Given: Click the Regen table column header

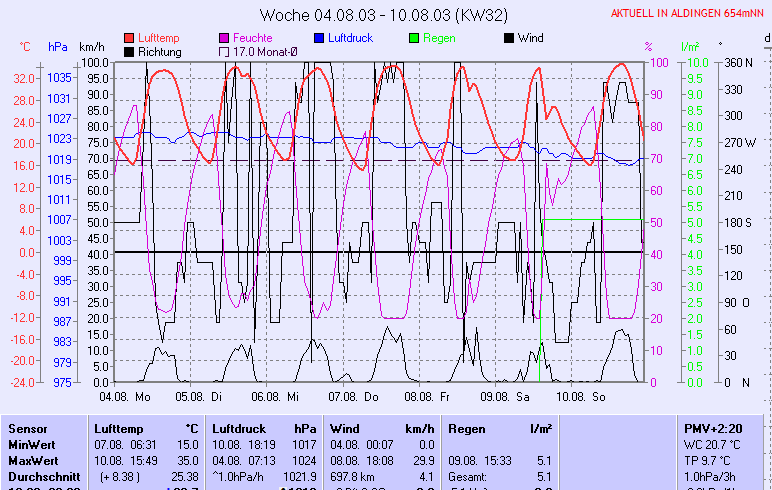Looking at the screenshot, I should pyautogui.click(x=466, y=428).
